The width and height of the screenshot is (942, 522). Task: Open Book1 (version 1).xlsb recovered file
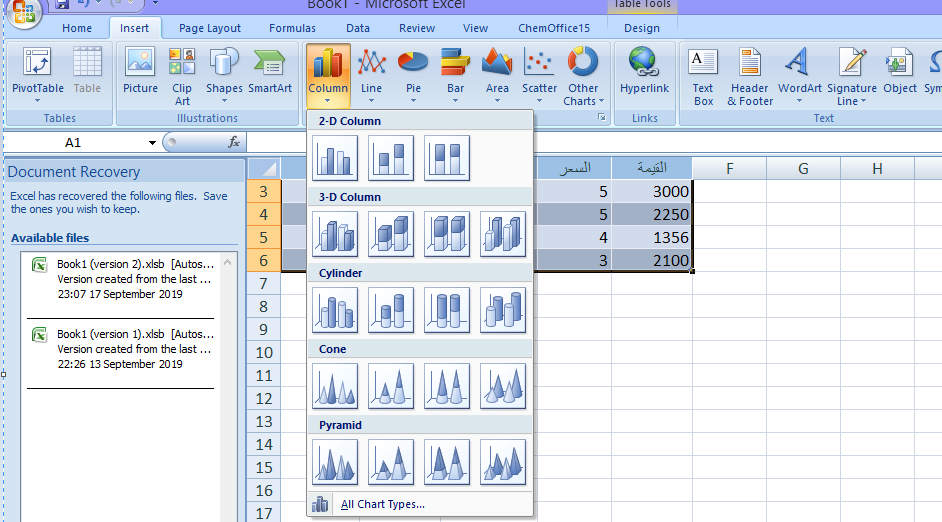123,349
